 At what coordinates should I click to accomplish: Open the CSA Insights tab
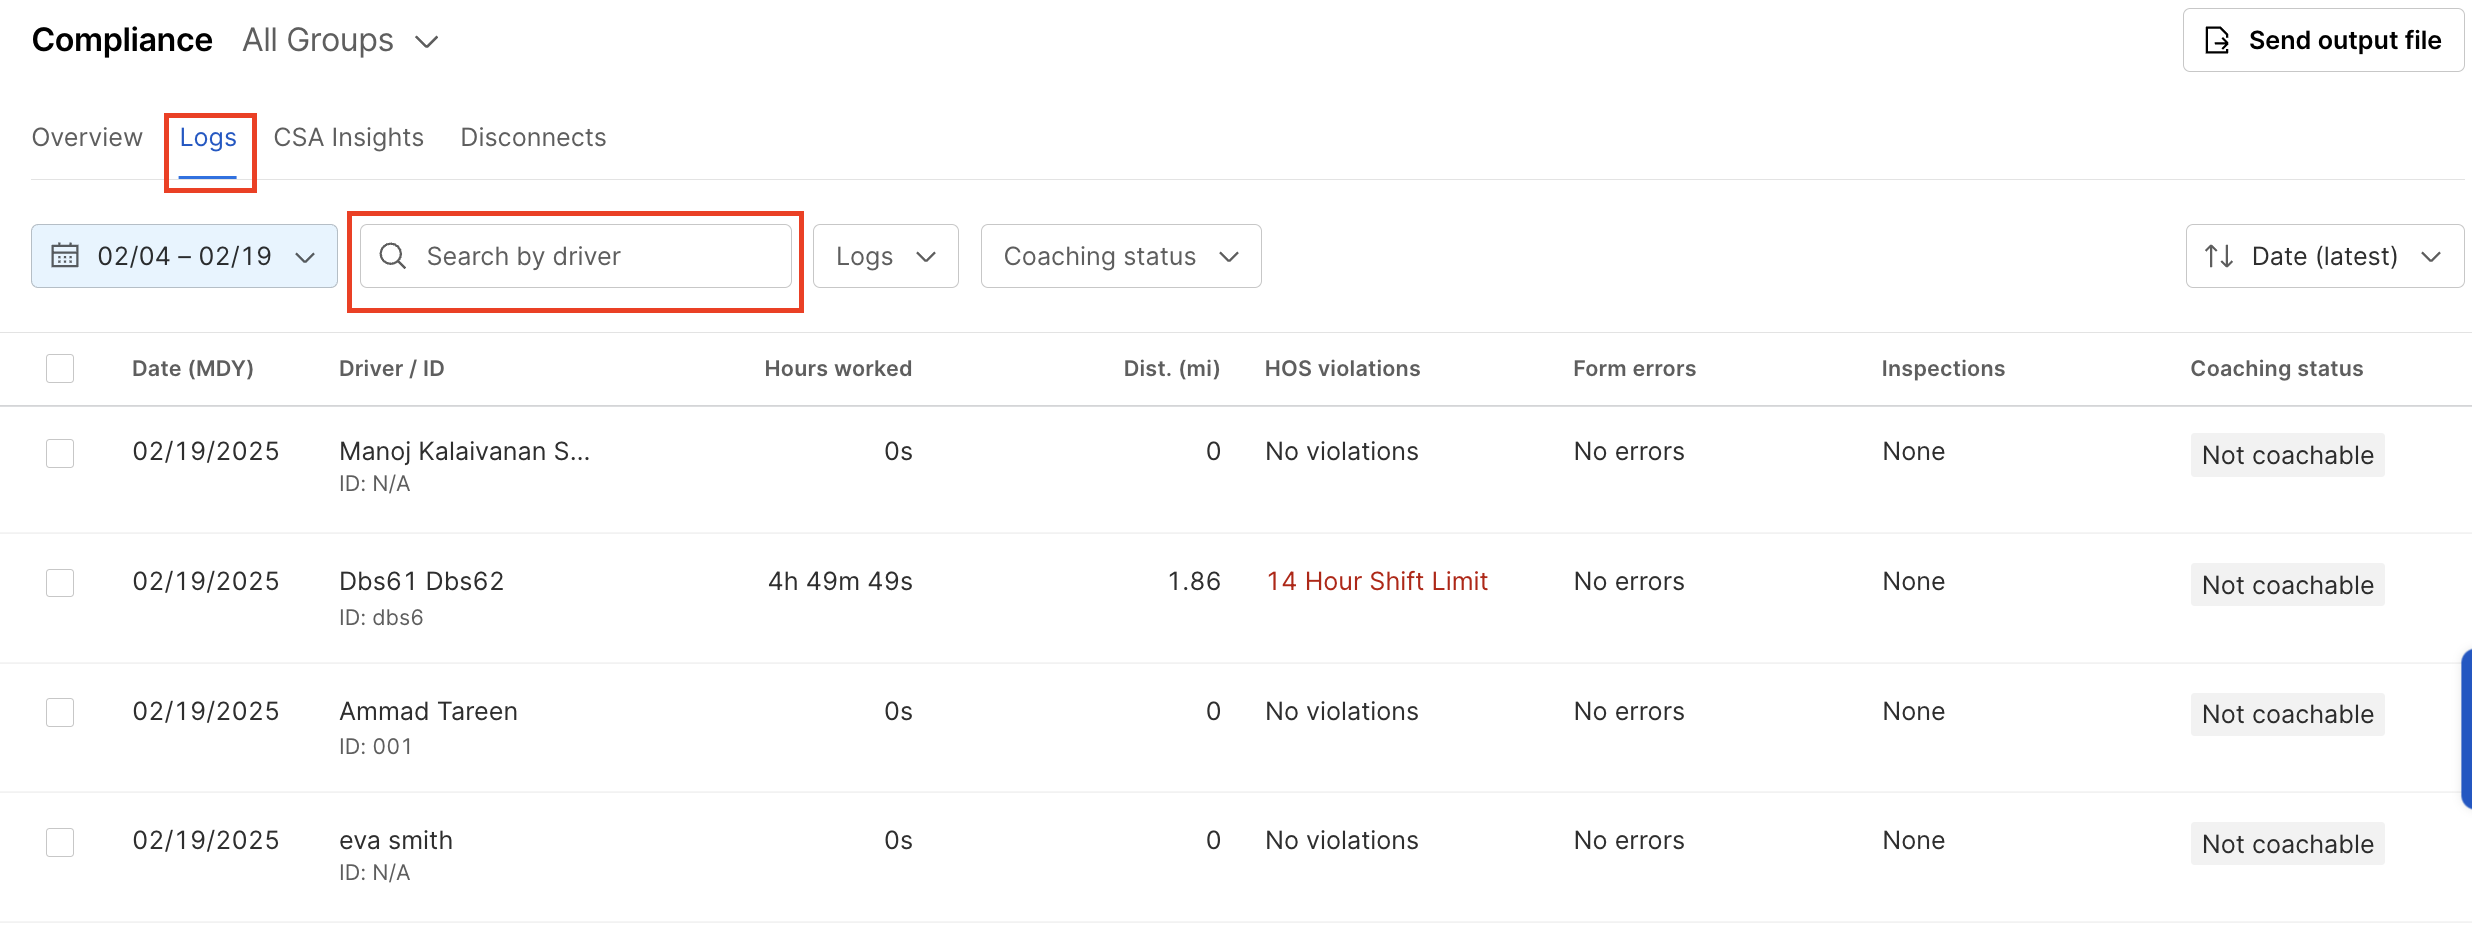pos(348,137)
